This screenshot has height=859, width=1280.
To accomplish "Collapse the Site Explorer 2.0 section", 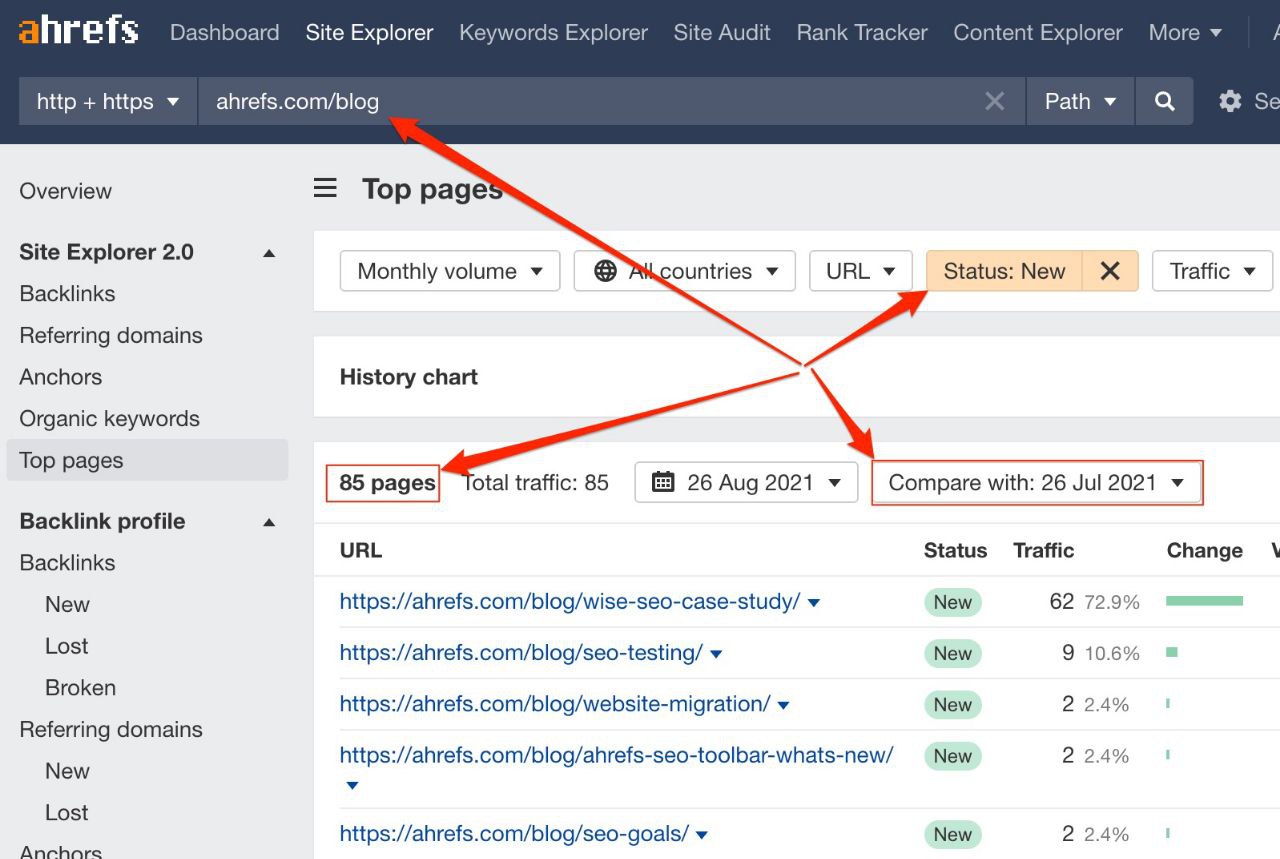I will coord(268,253).
